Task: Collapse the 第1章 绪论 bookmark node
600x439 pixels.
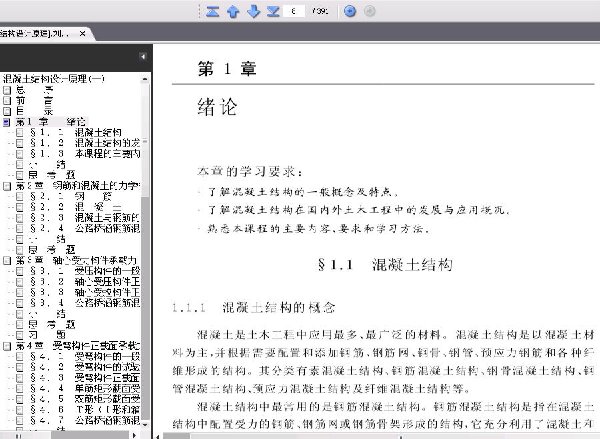Action: [7, 122]
